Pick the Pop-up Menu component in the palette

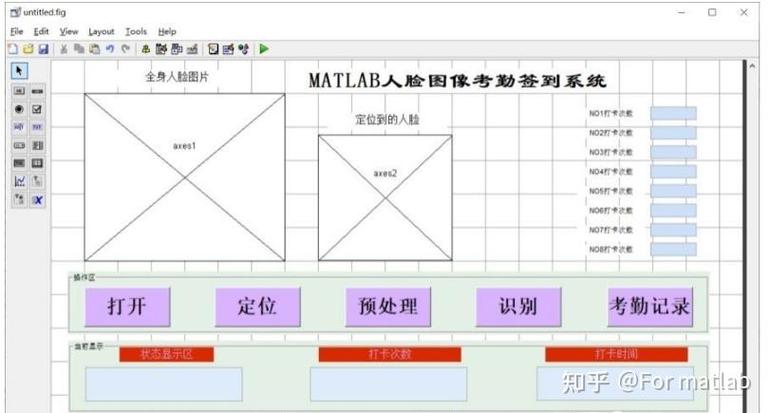point(19,146)
